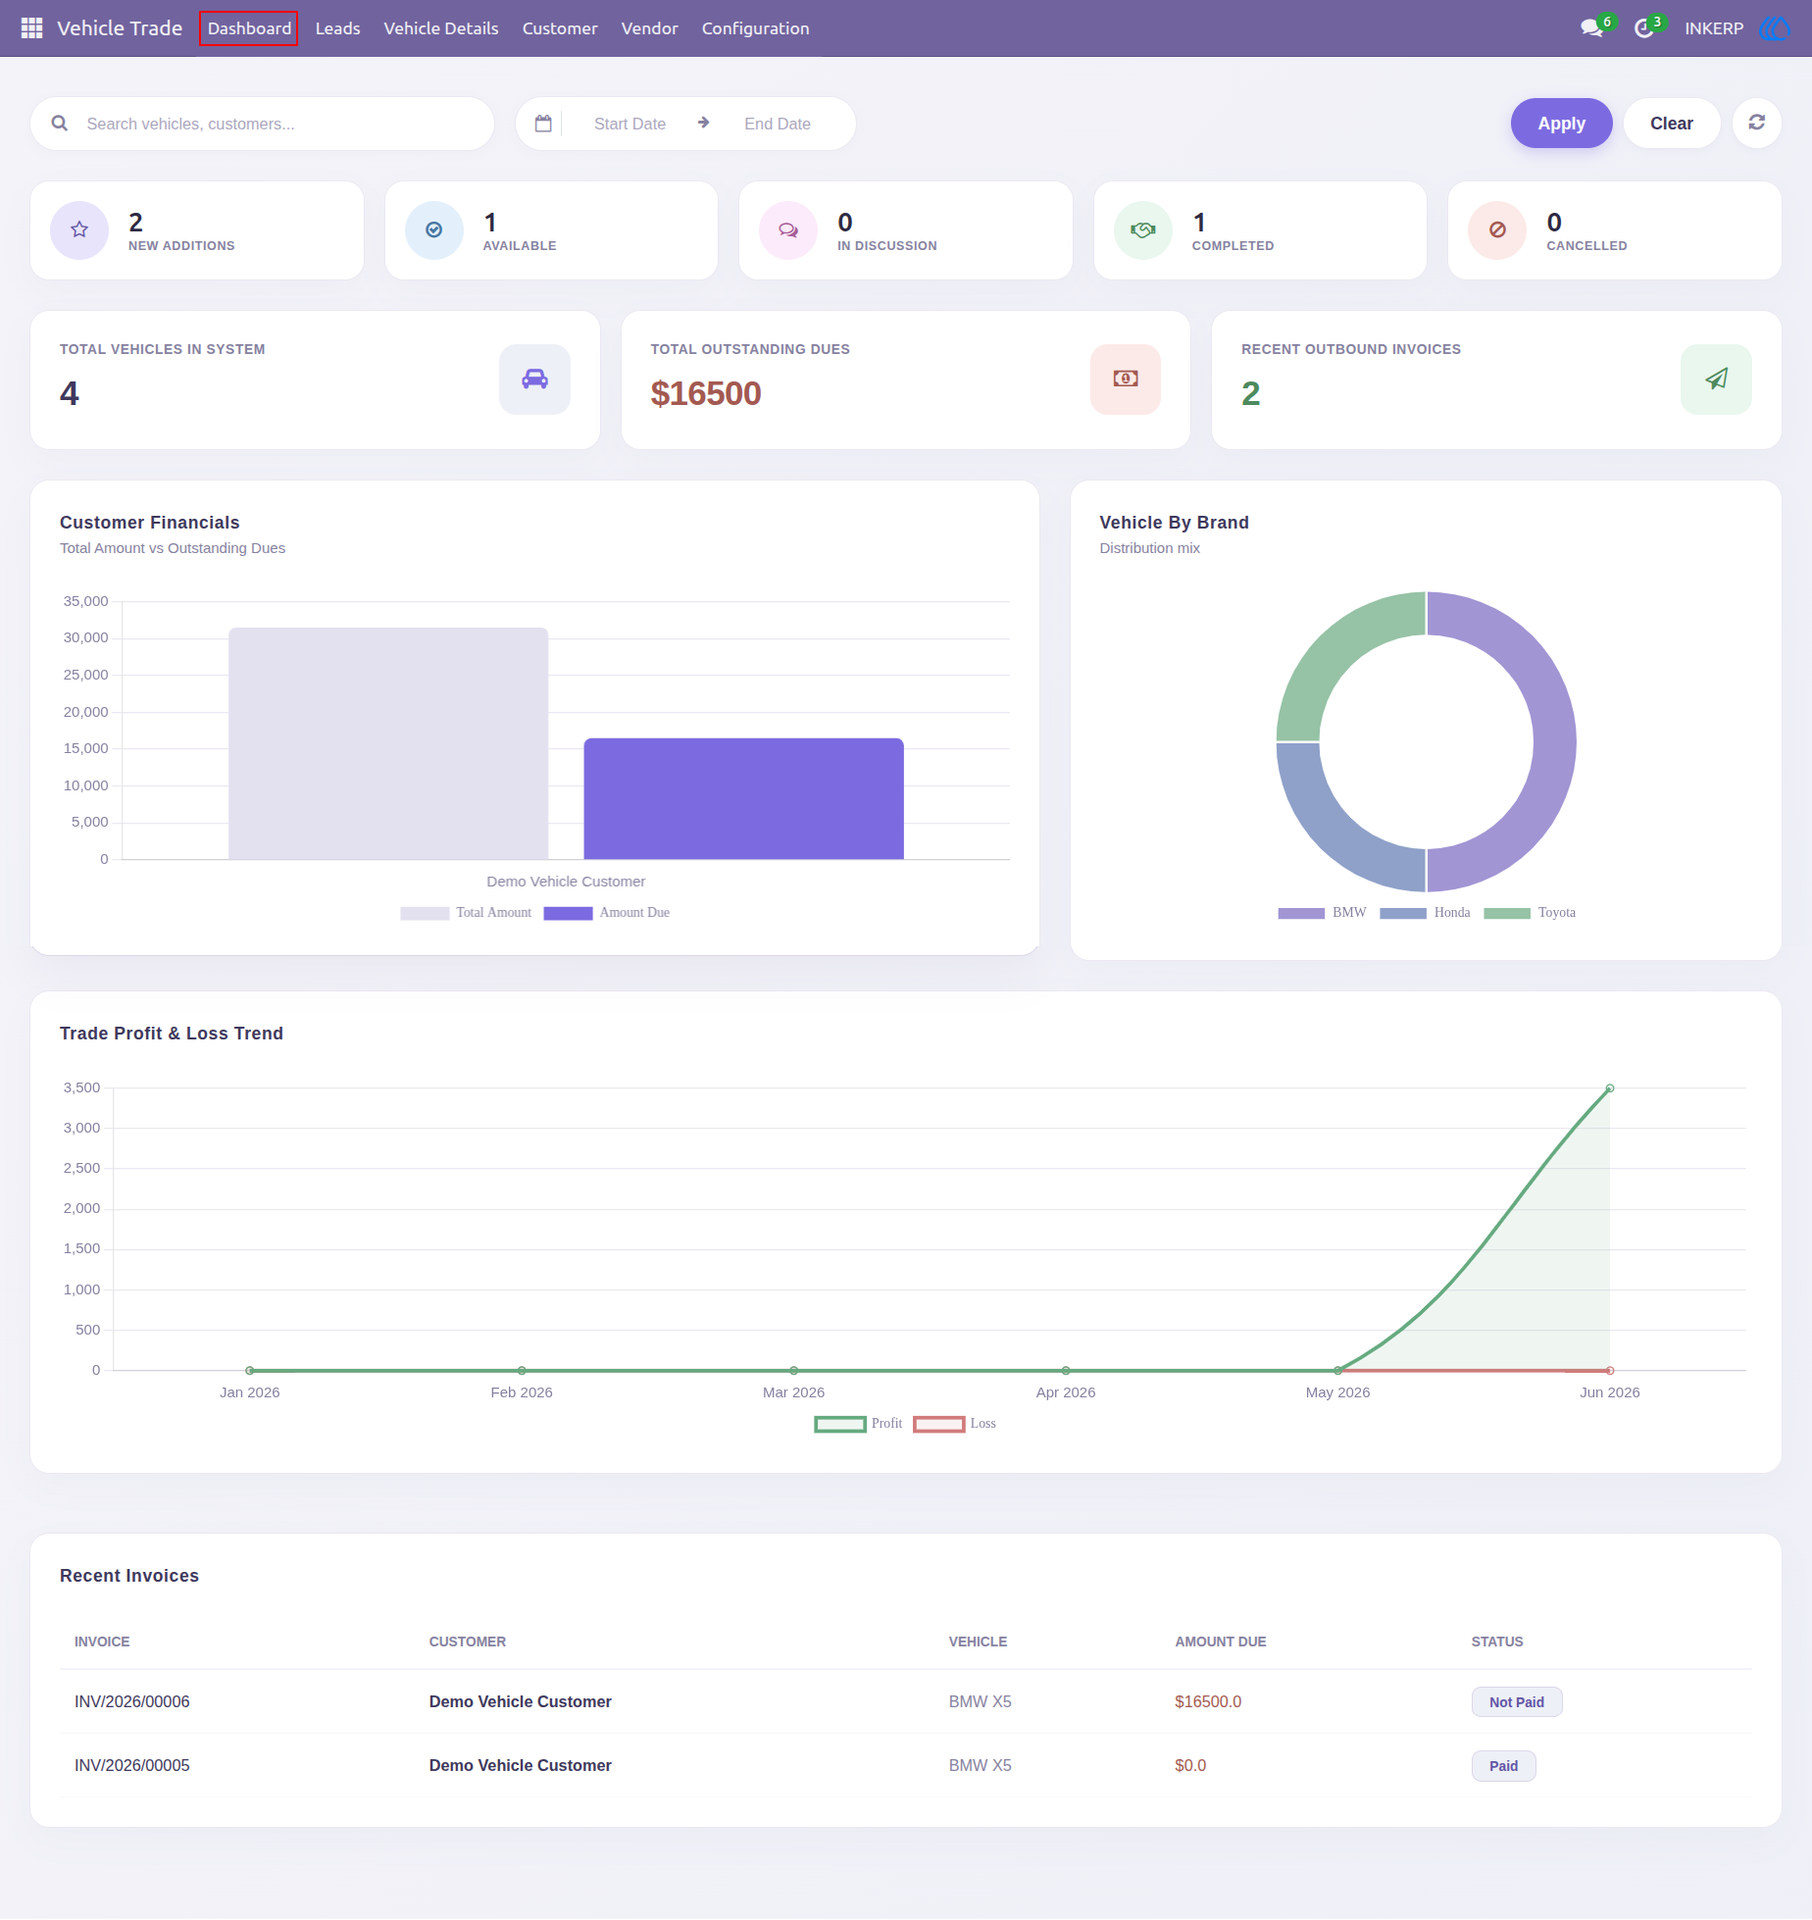Click Status column header
This screenshot has width=1812, height=1920.
[1497, 1642]
